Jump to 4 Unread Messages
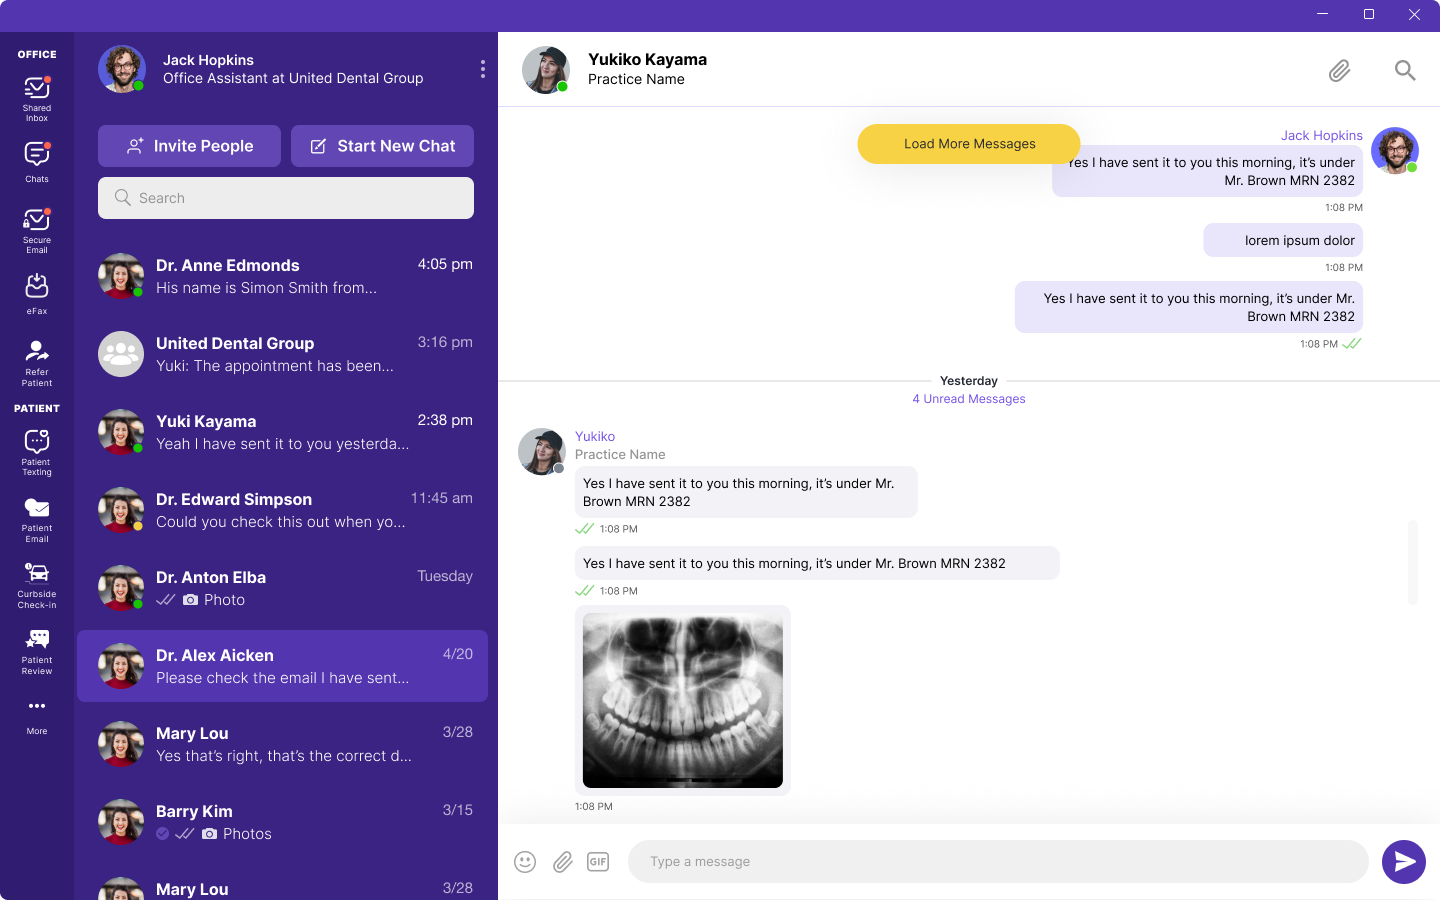Screen dimensions: 1440x900 [x=968, y=399]
